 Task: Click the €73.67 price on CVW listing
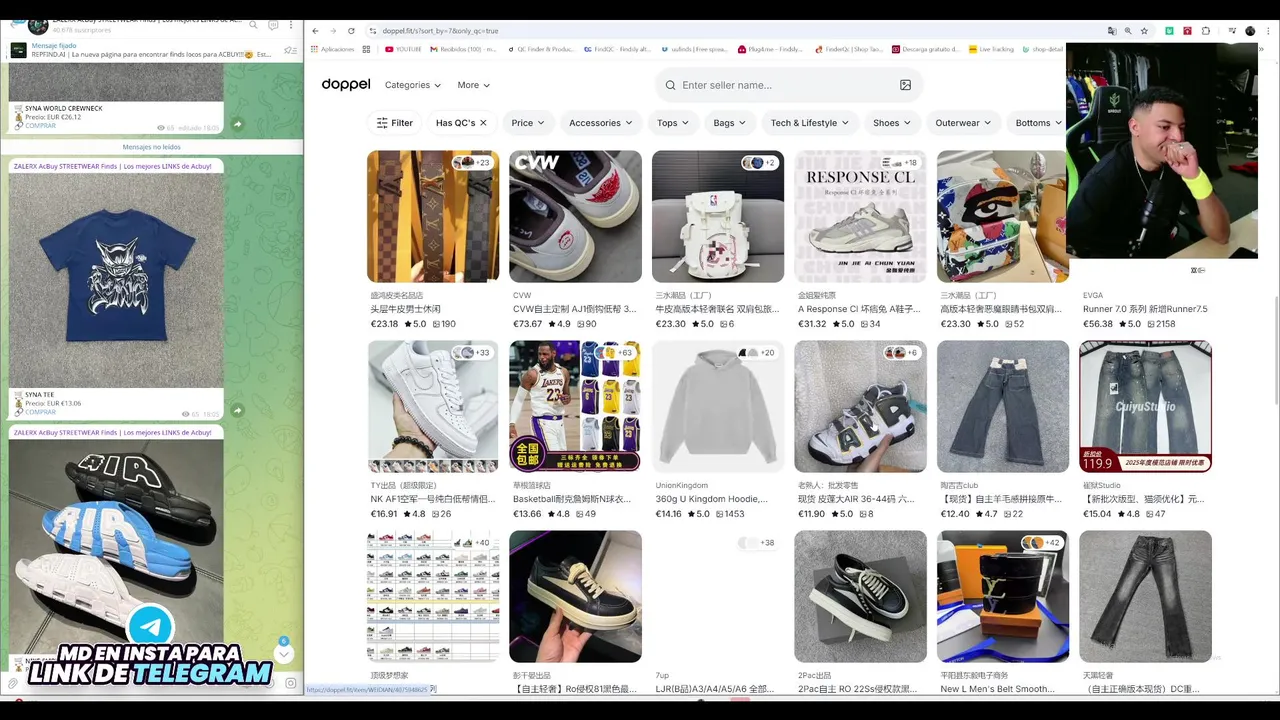tap(527, 324)
